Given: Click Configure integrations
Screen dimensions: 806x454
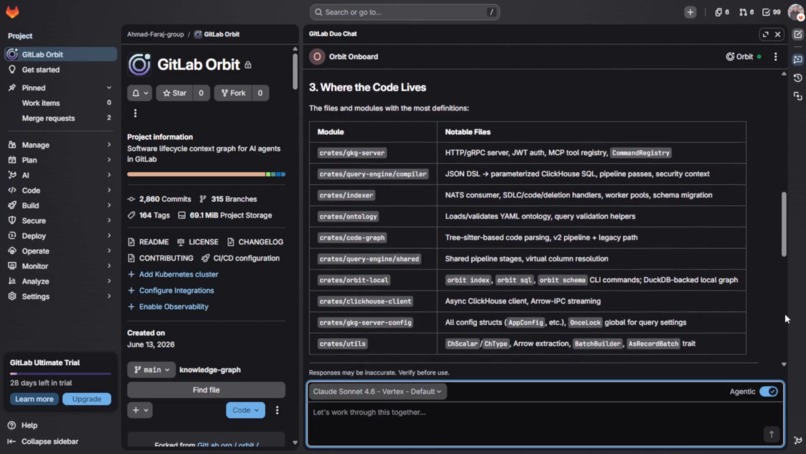Looking at the screenshot, I should coord(171,290).
